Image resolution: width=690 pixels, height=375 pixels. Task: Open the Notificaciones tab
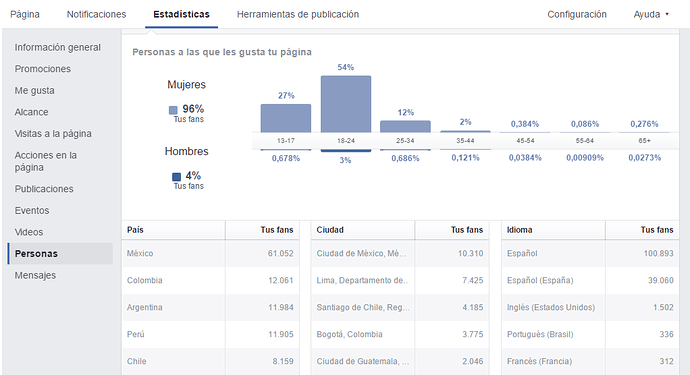click(x=96, y=15)
